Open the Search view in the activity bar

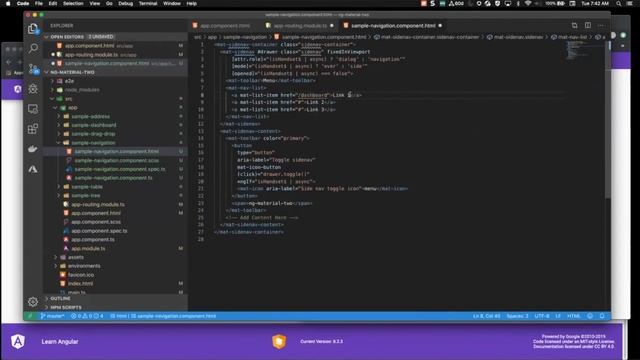33,48
